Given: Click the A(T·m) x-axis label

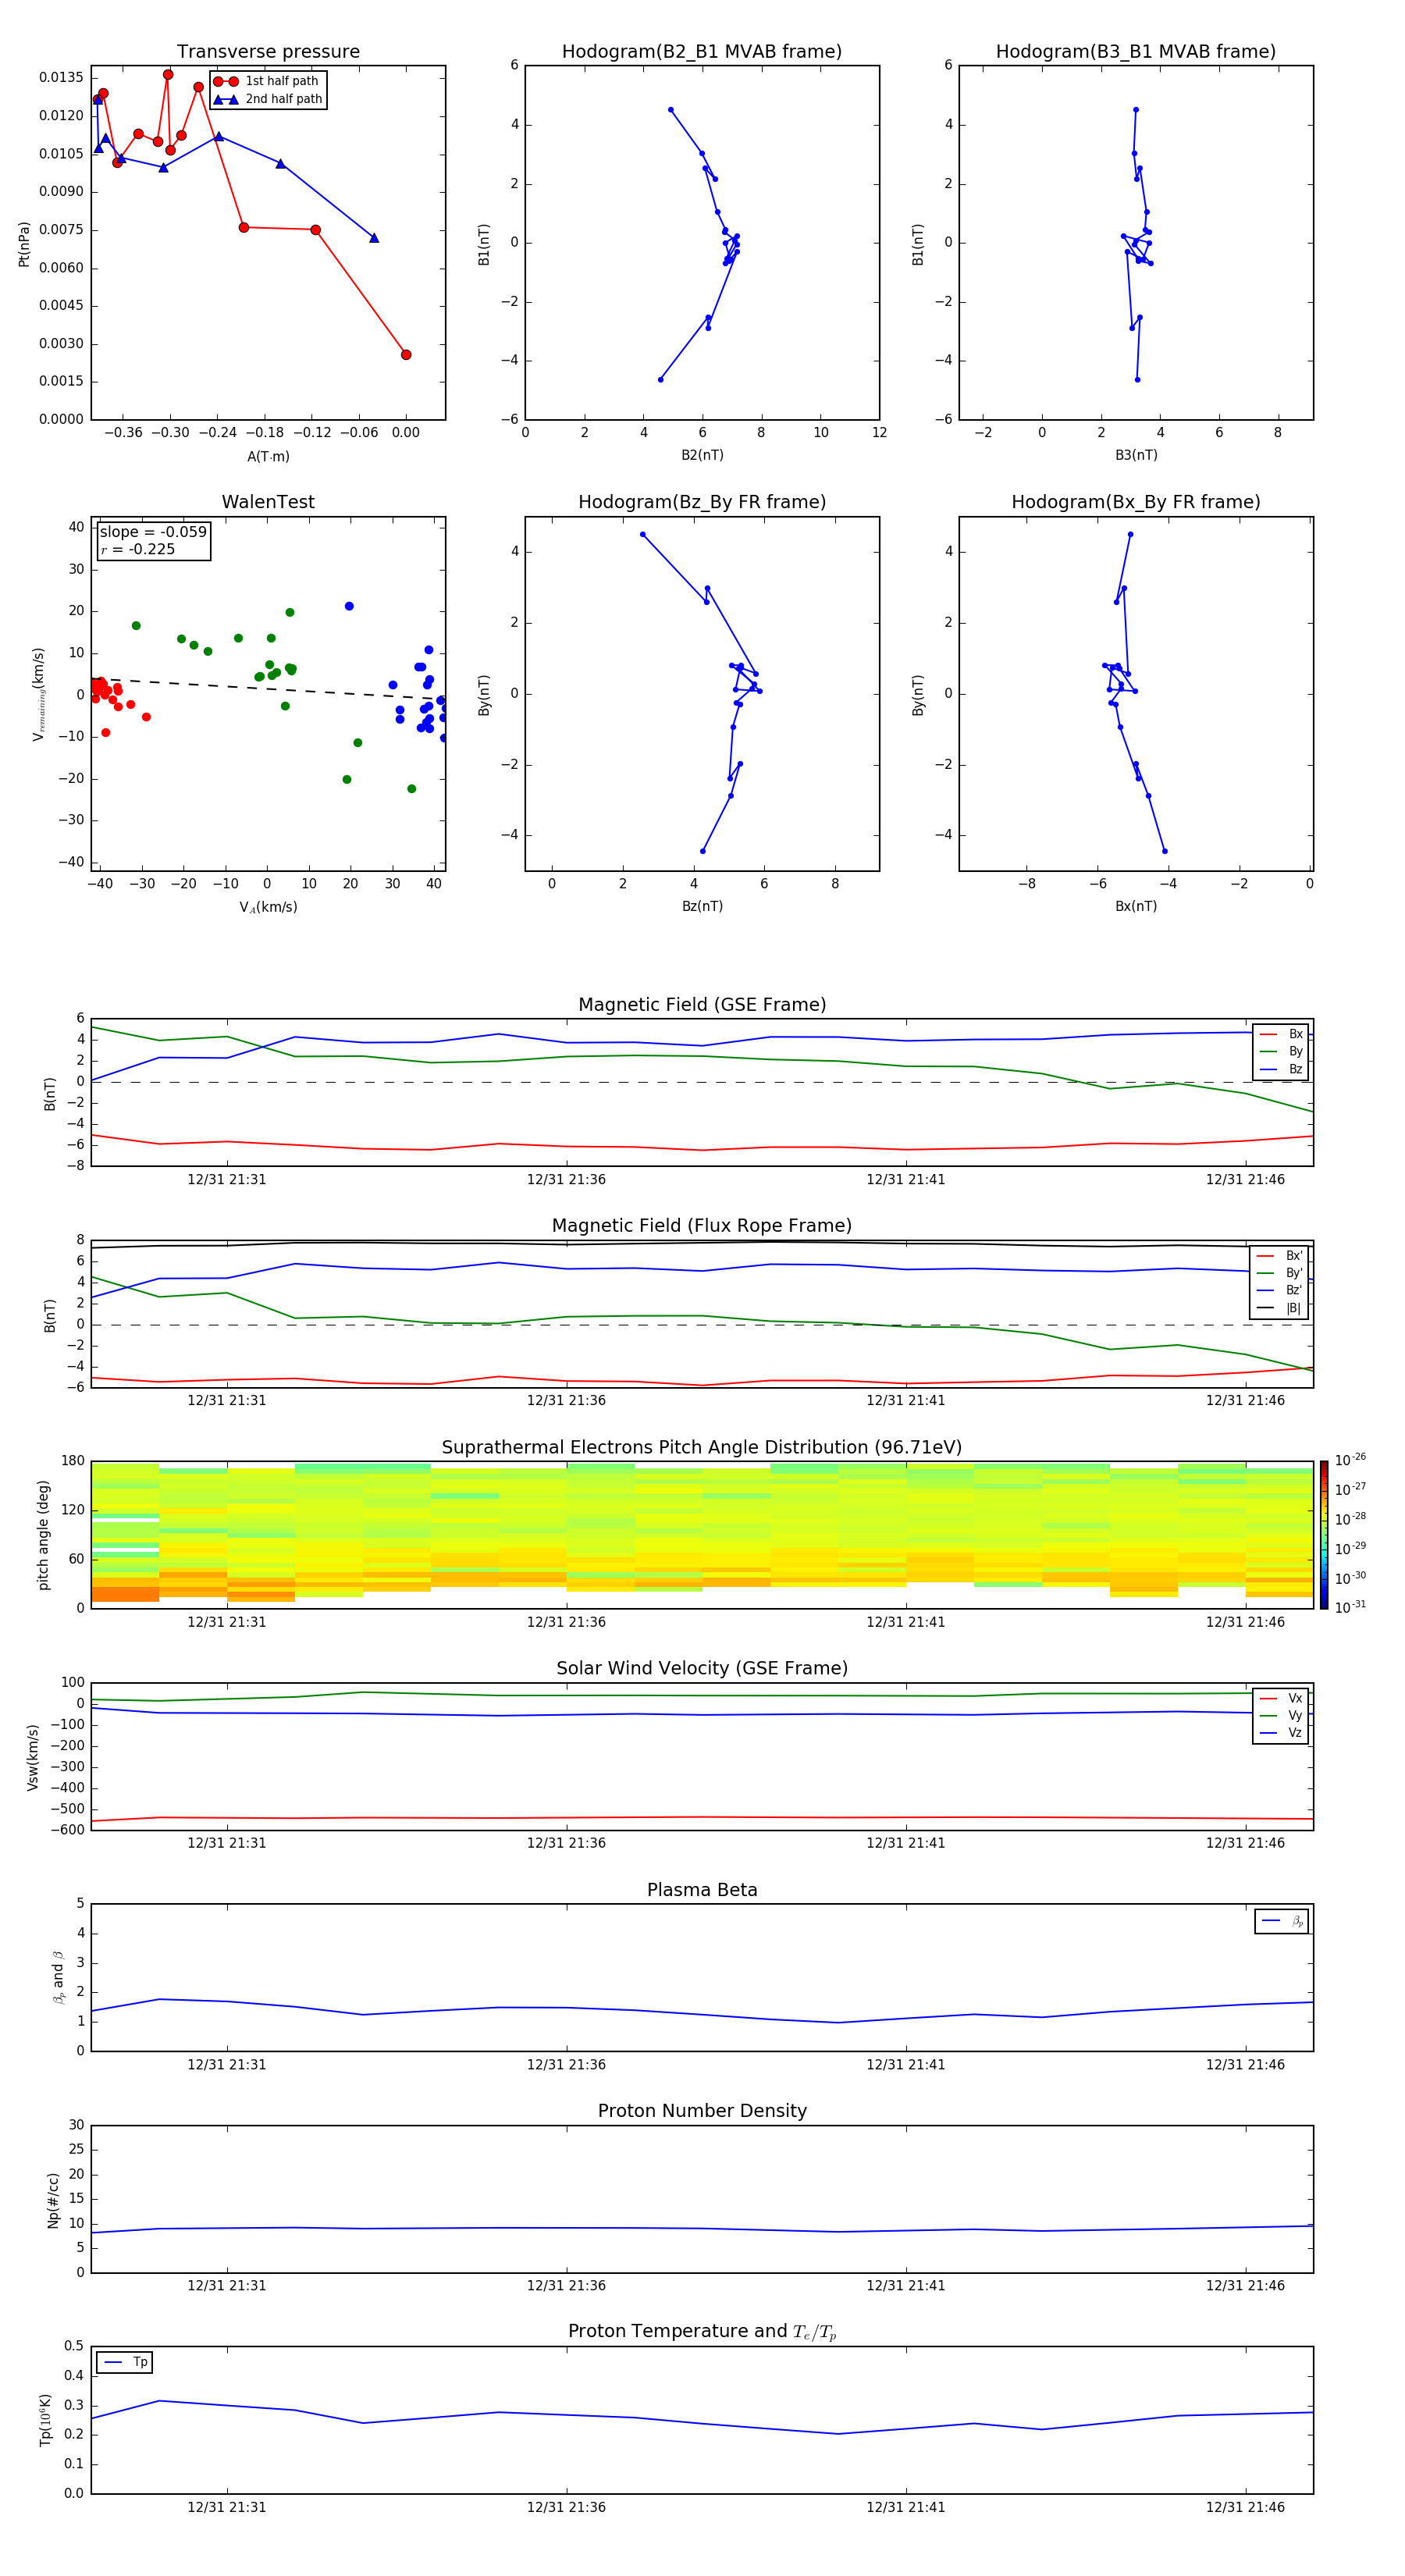Looking at the screenshot, I should [x=268, y=457].
